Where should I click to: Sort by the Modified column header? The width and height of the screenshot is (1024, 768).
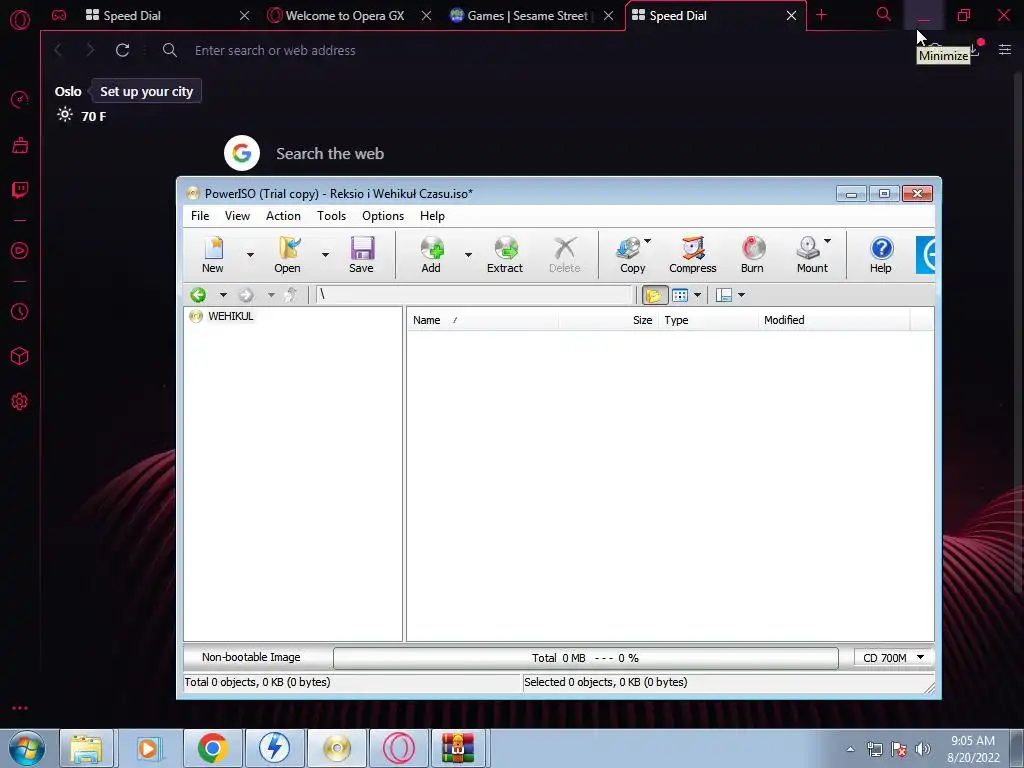coord(834,320)
